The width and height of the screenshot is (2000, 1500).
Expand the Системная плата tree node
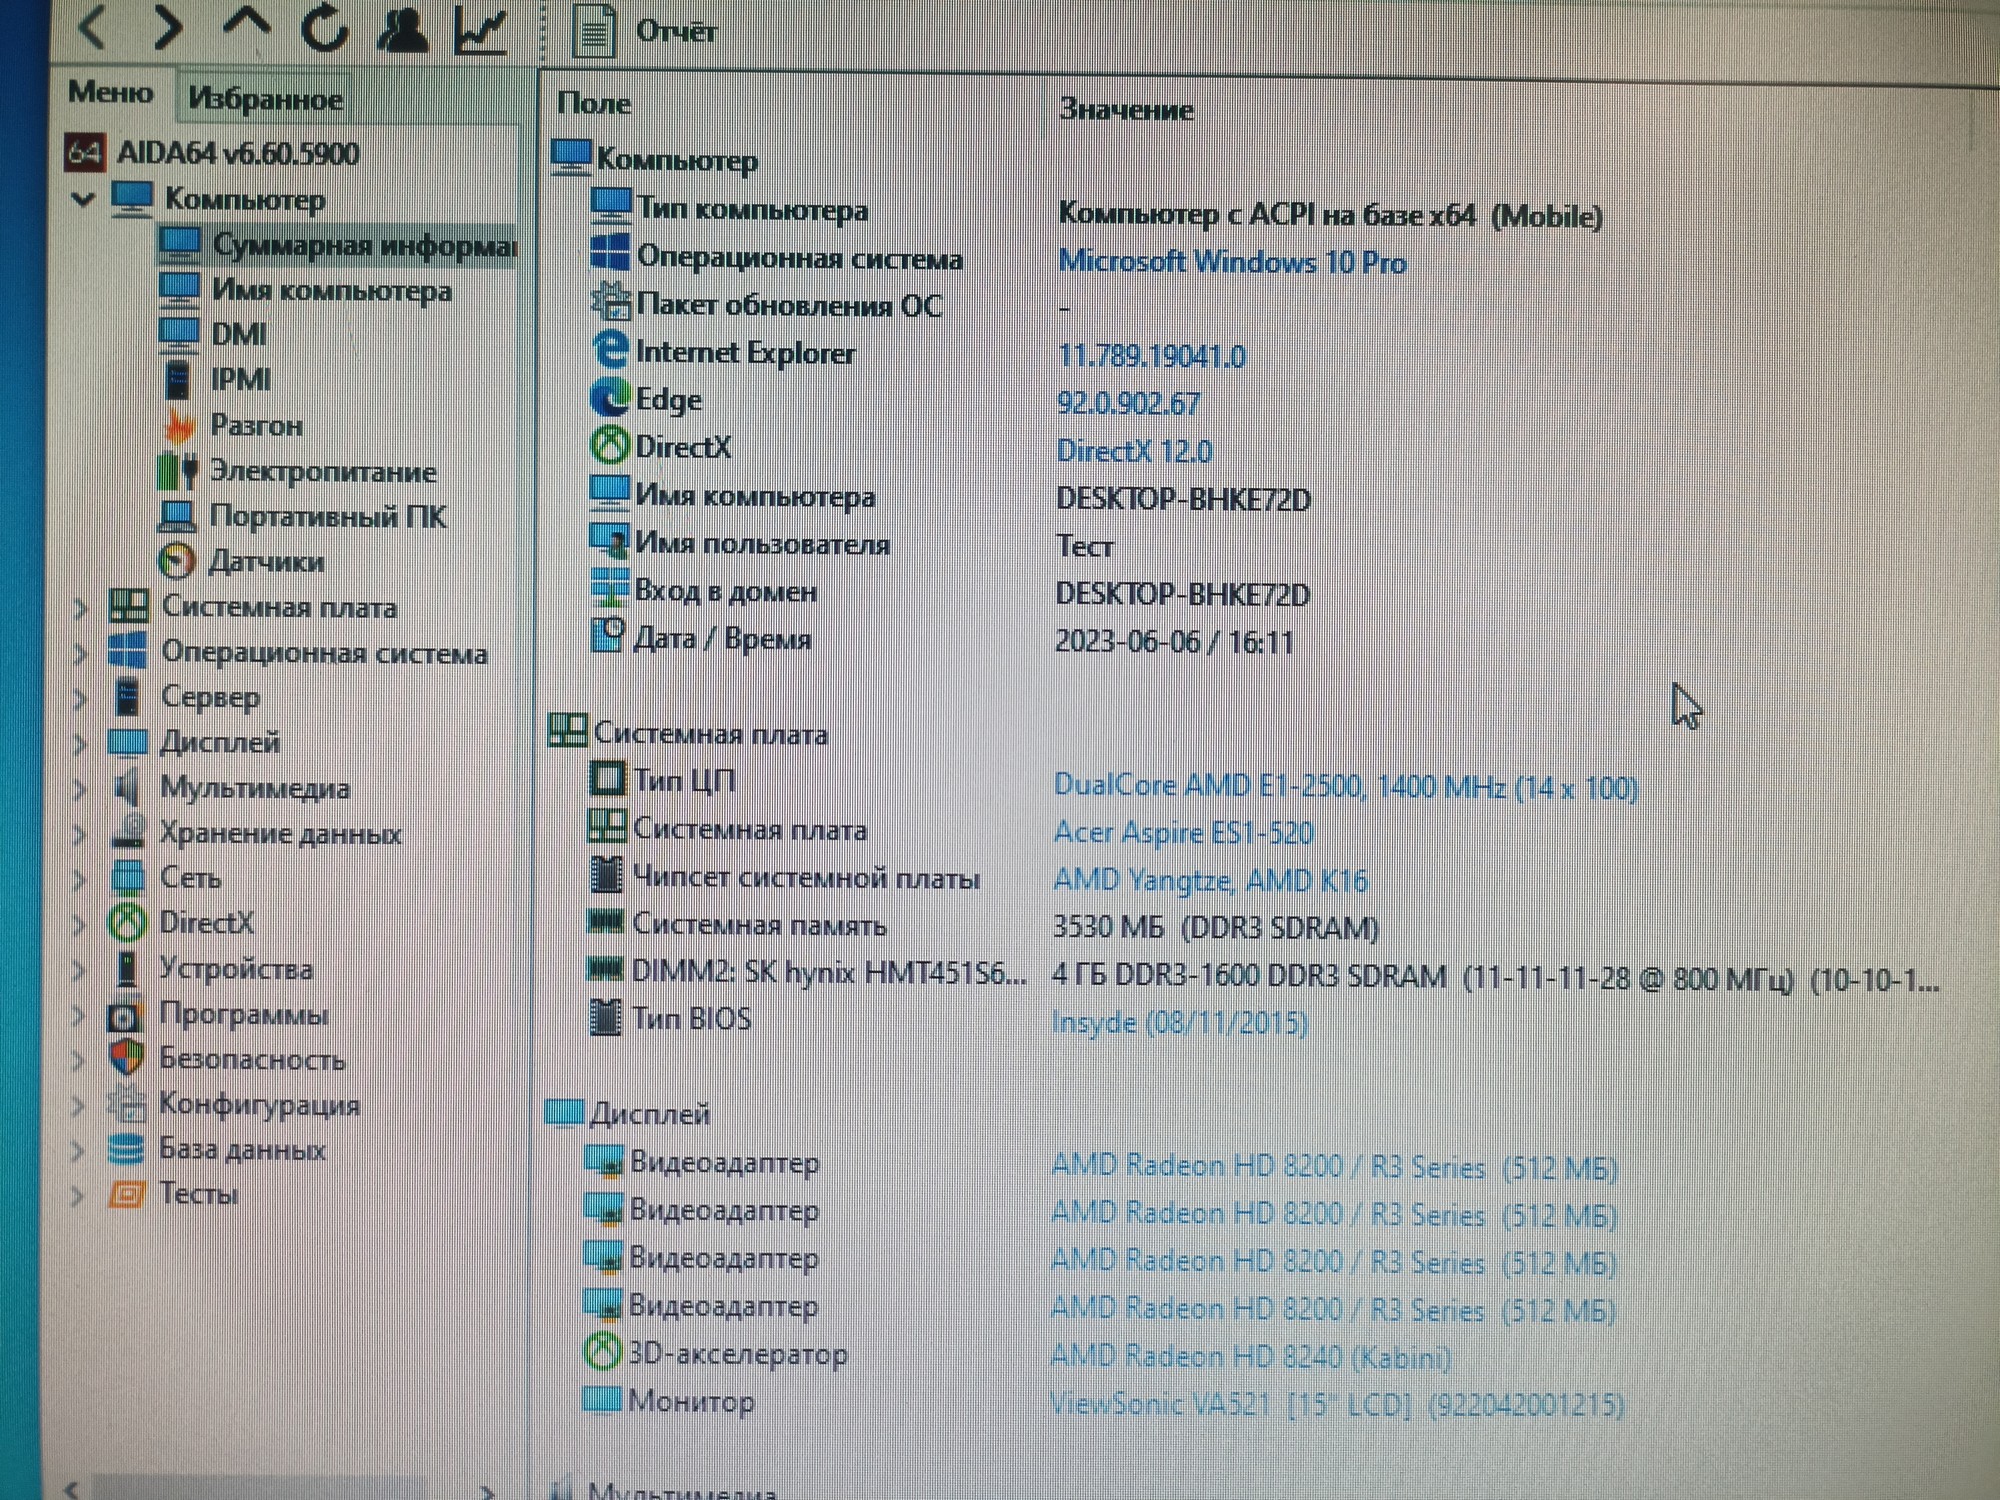(81, 607)
